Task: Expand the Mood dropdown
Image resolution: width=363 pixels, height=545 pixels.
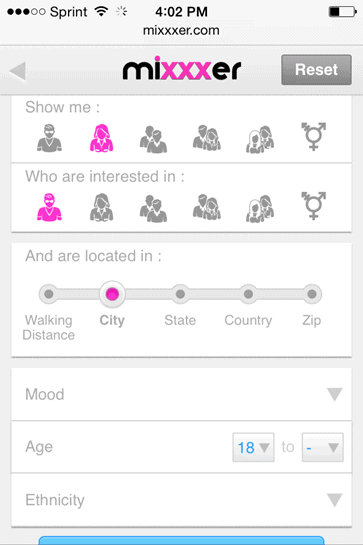Action: [x=182, y=394]
